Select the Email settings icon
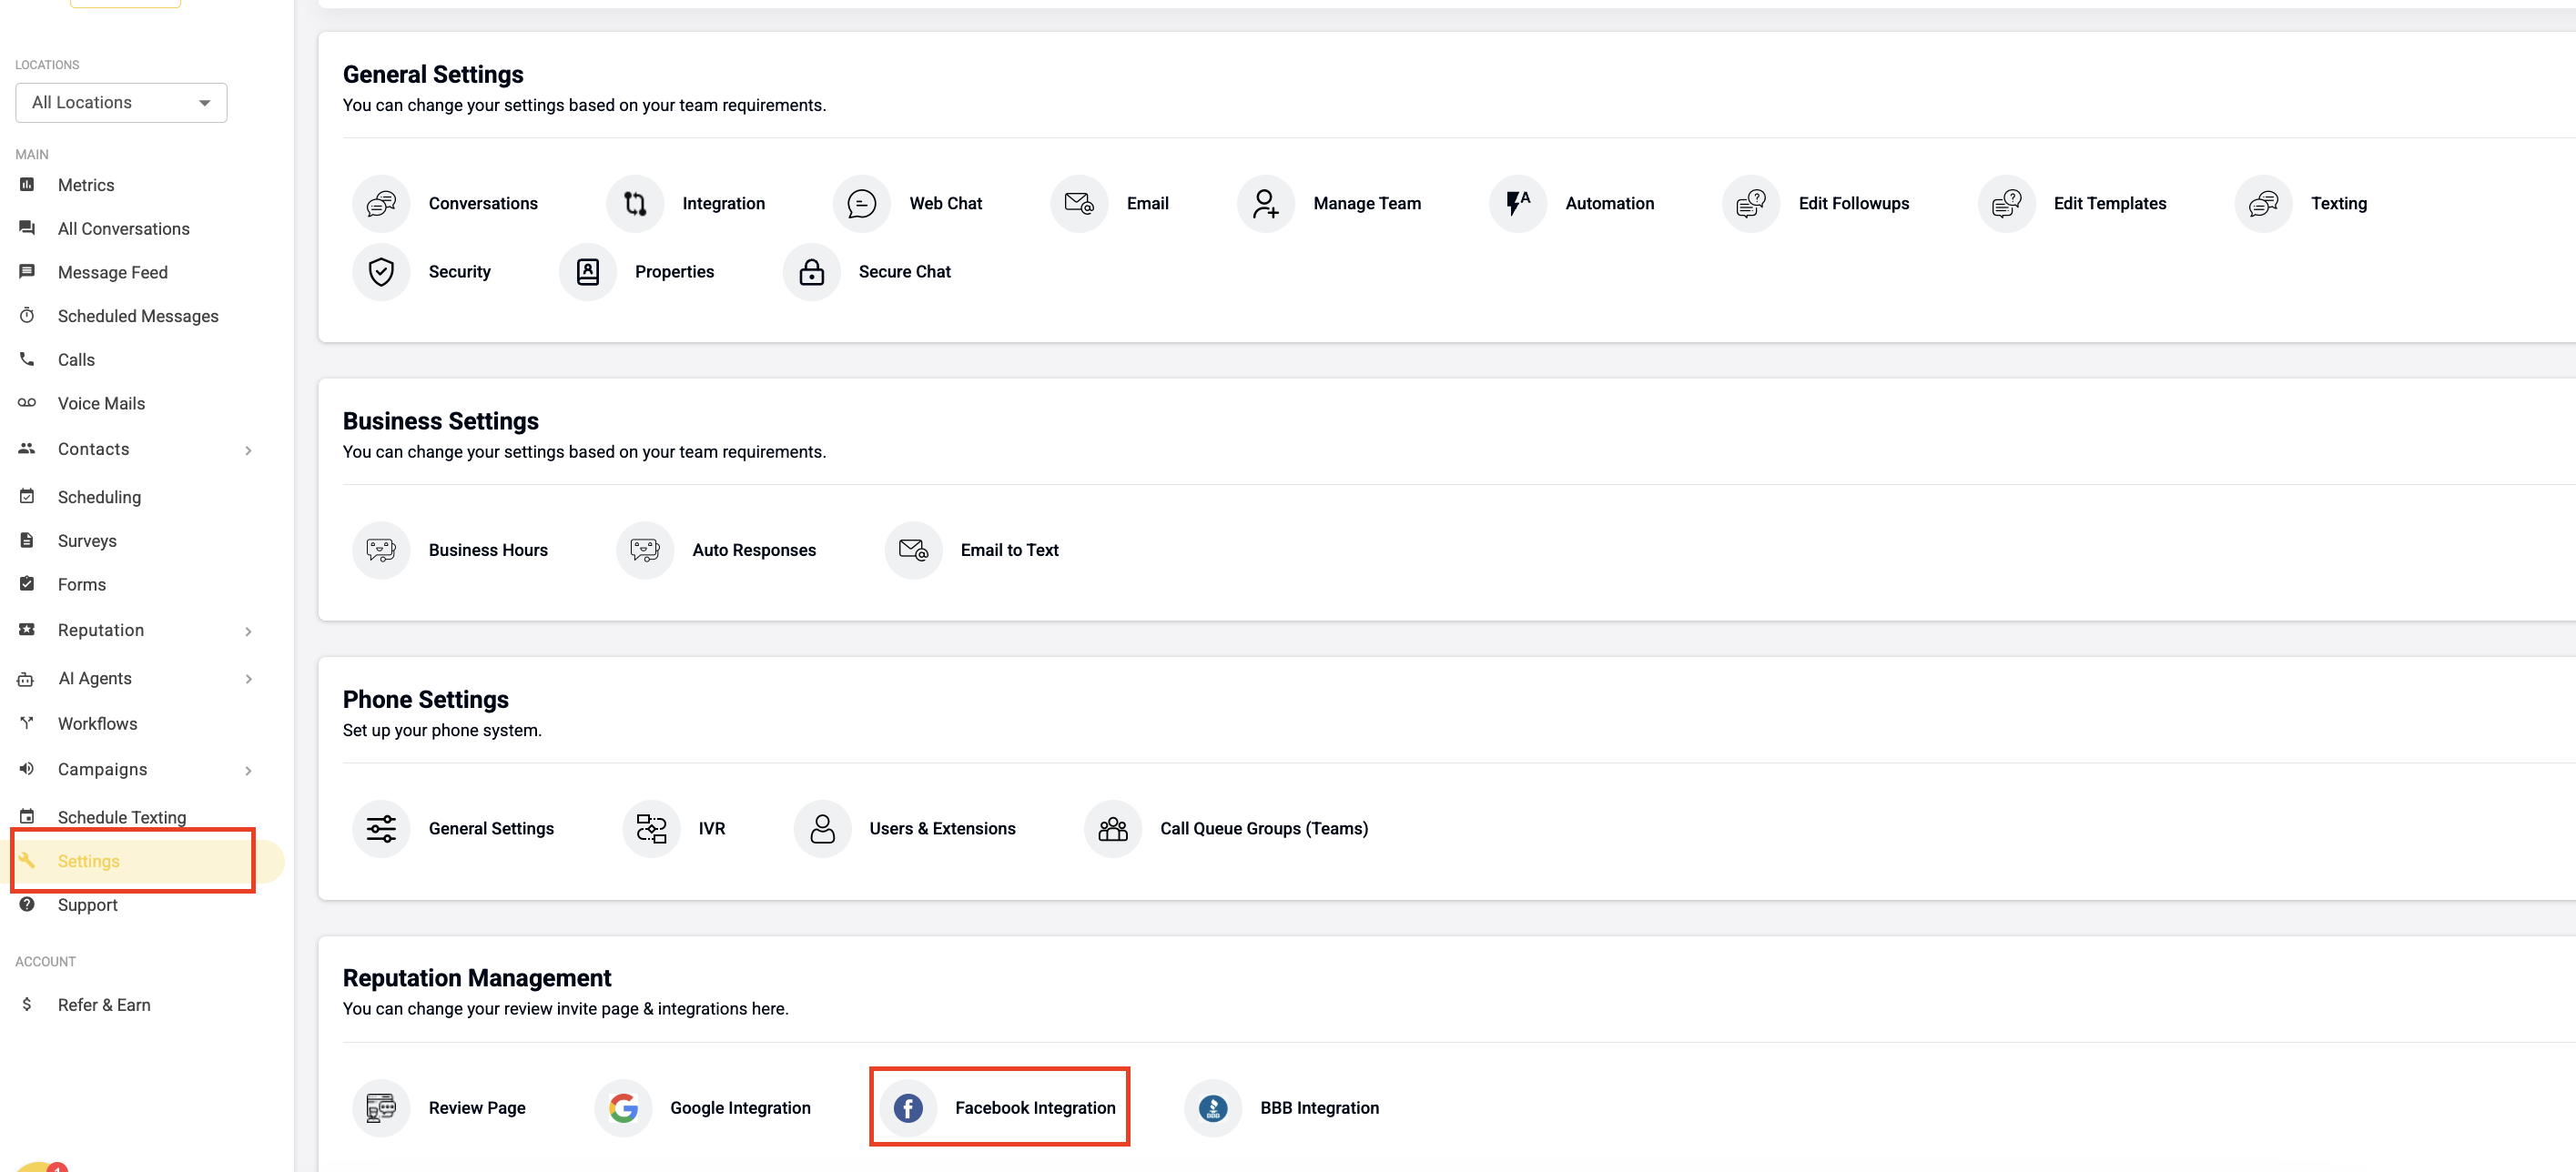 pyautogui.click(x=1079, y=204)
